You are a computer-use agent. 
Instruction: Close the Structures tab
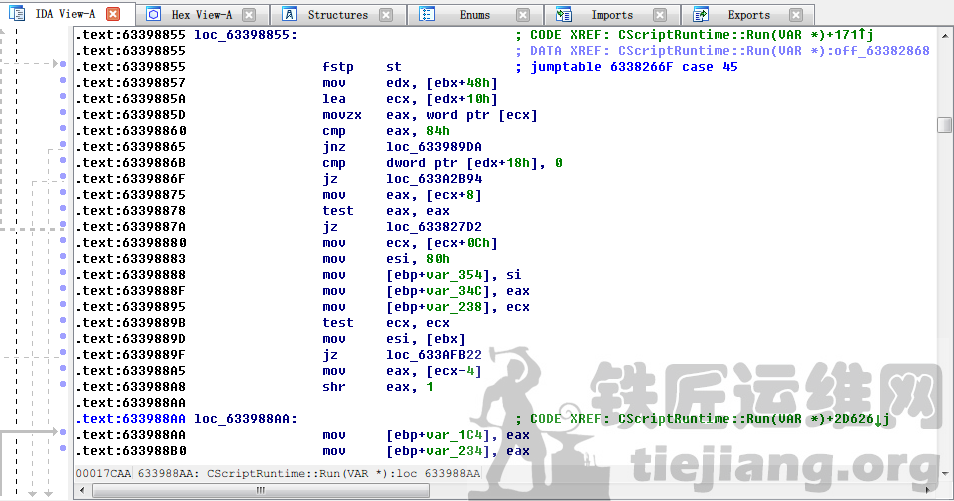[x=386, y=15]
